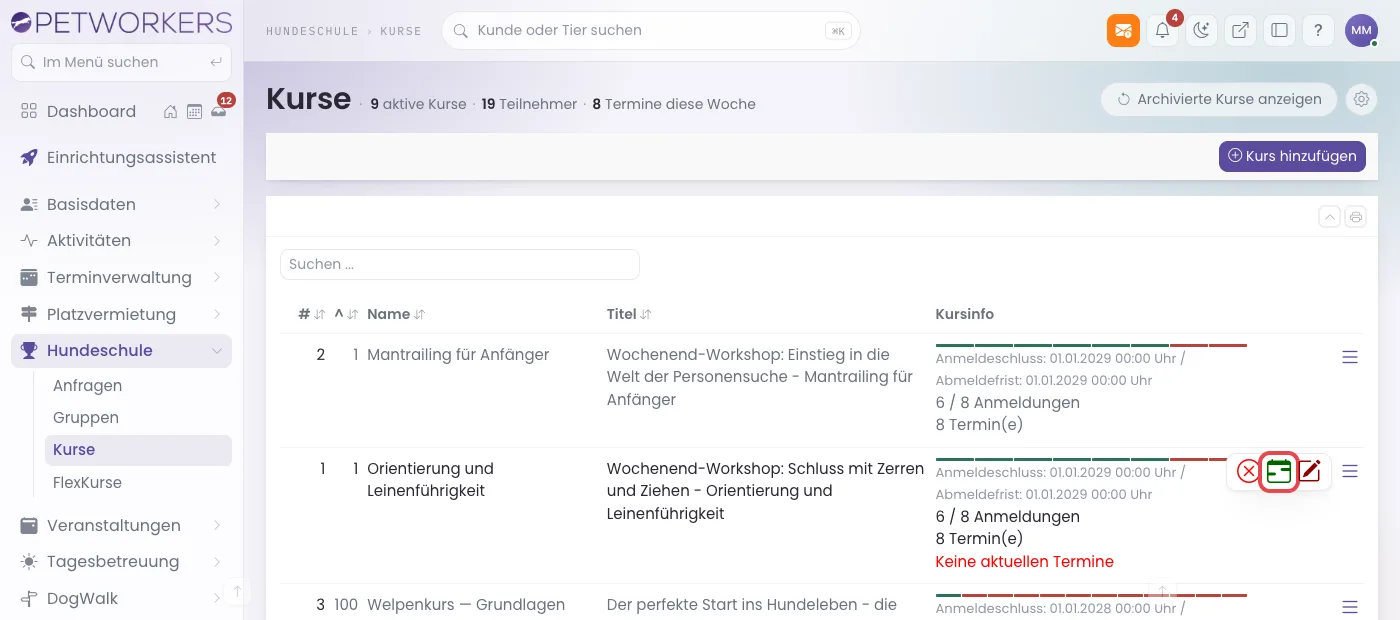Click the external link icon in the header

click(1240, 30)
